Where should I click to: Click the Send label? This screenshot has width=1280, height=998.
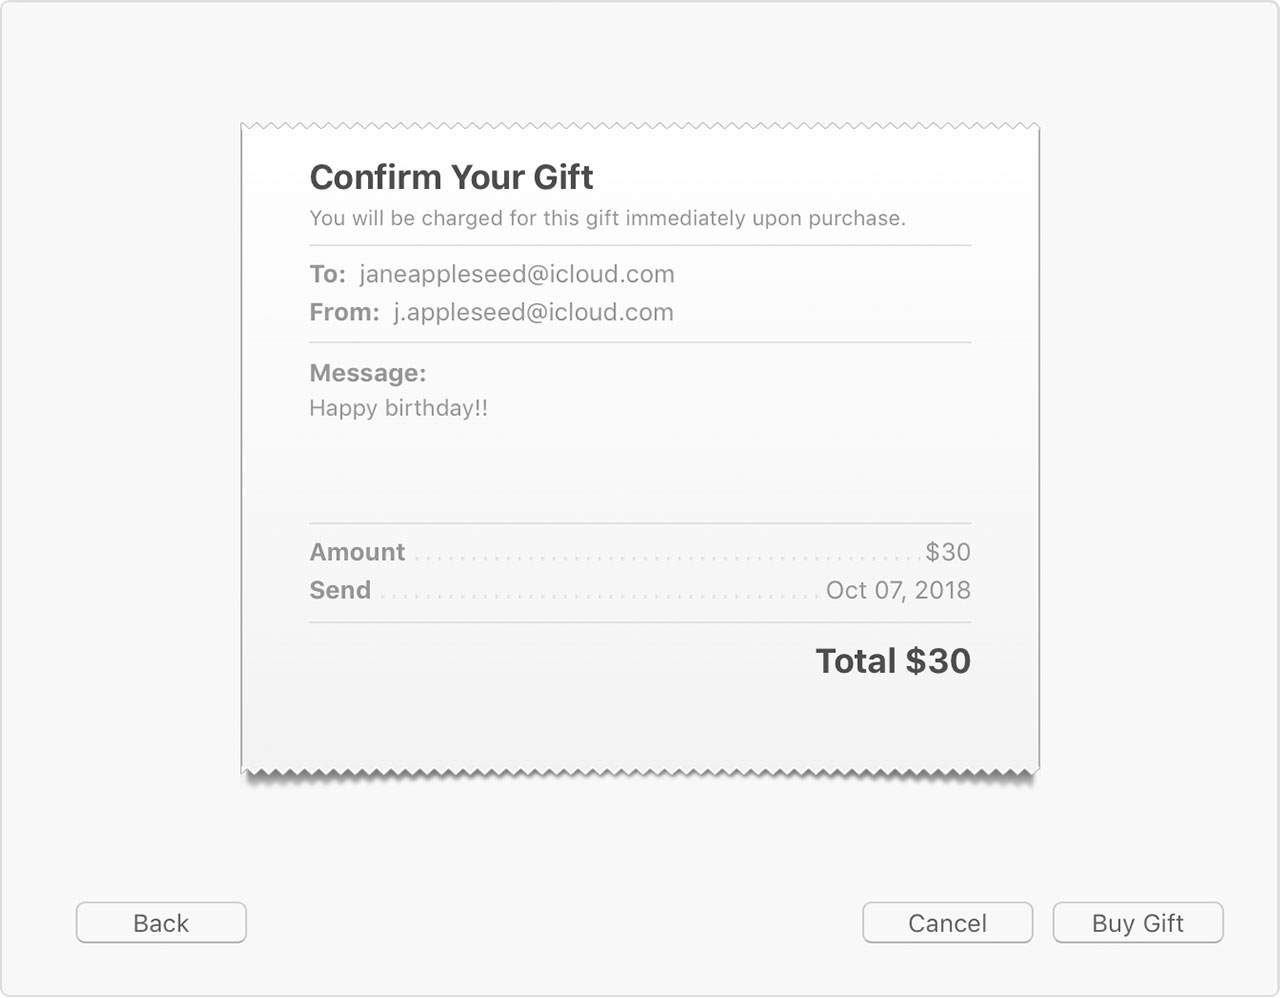point(340,590)
